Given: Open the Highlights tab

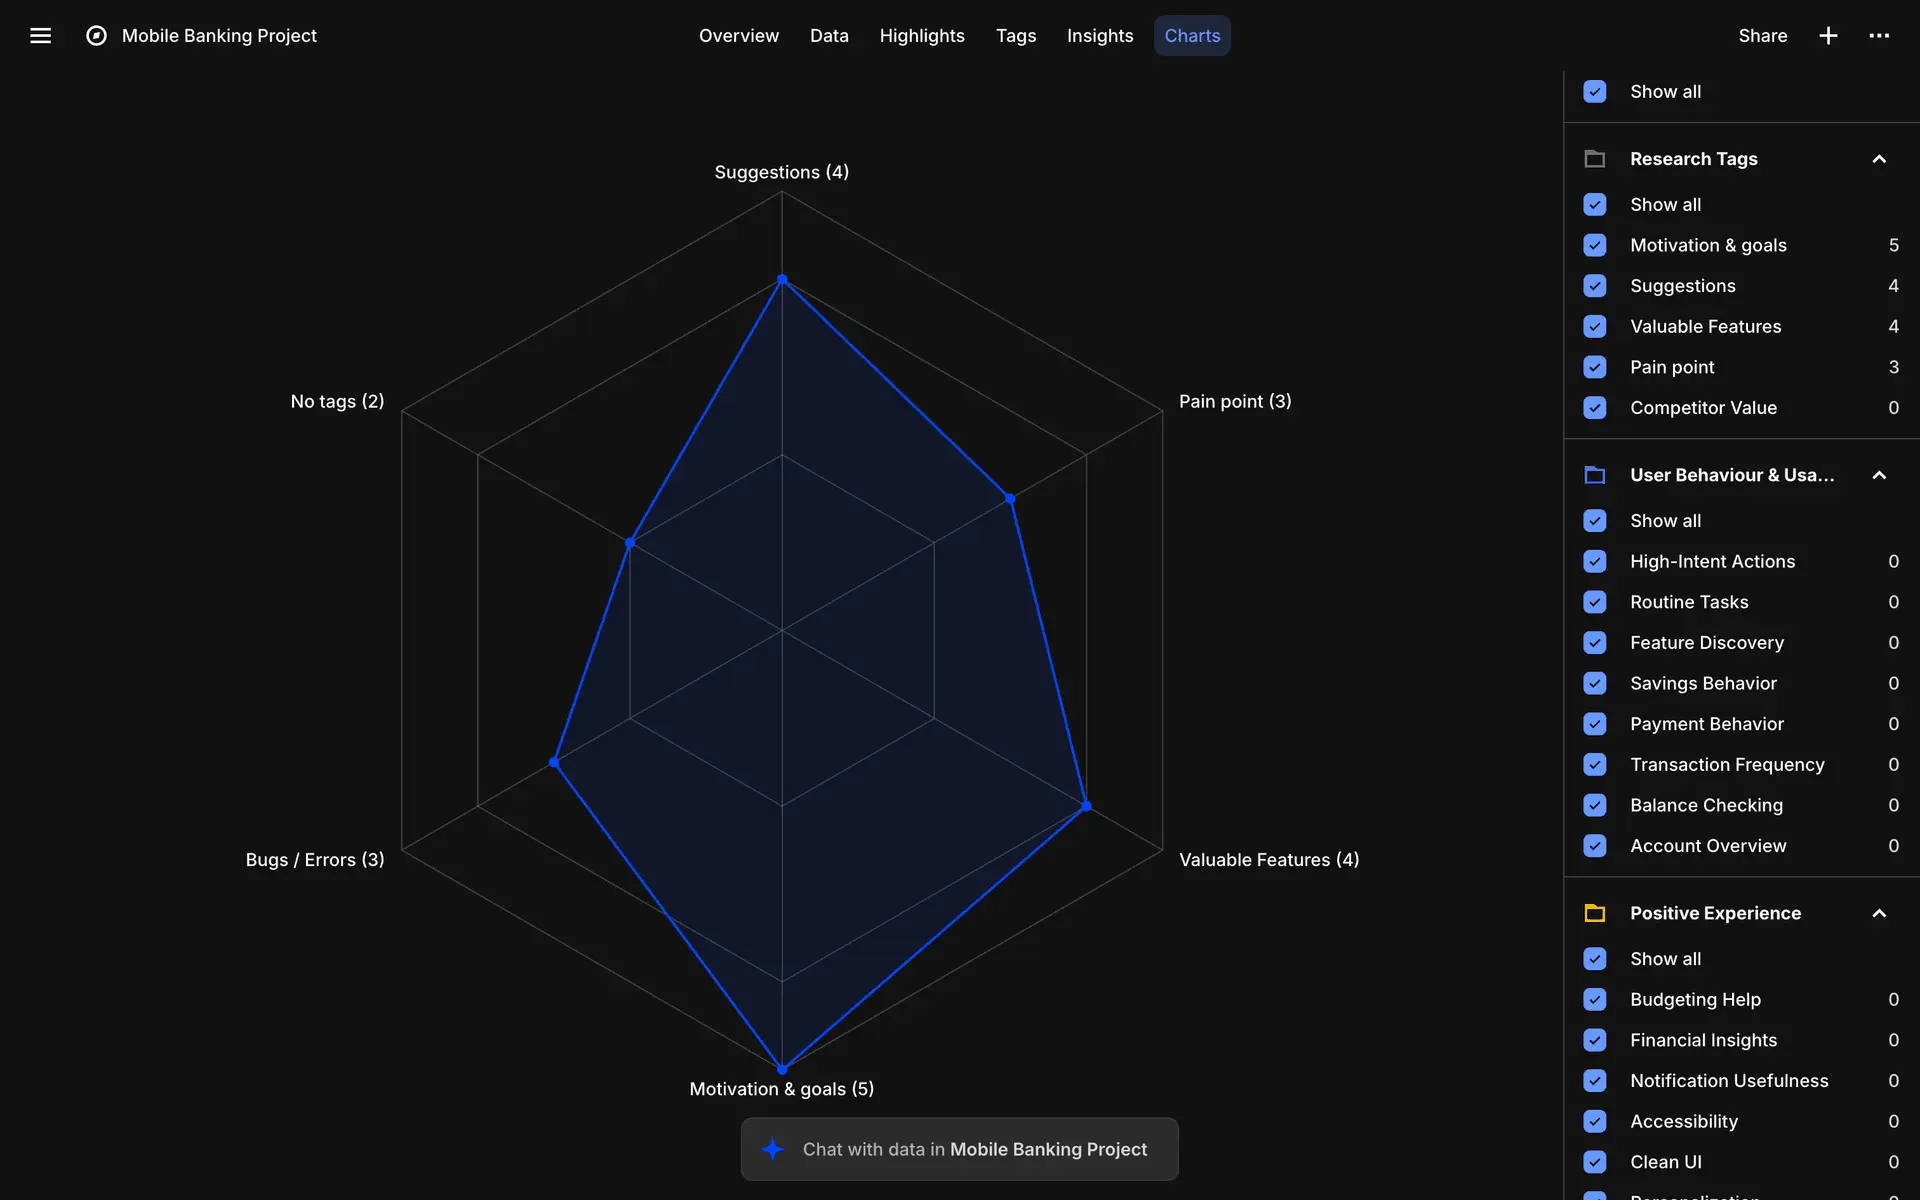Looking at the screenshot, I should pos(922,36).
